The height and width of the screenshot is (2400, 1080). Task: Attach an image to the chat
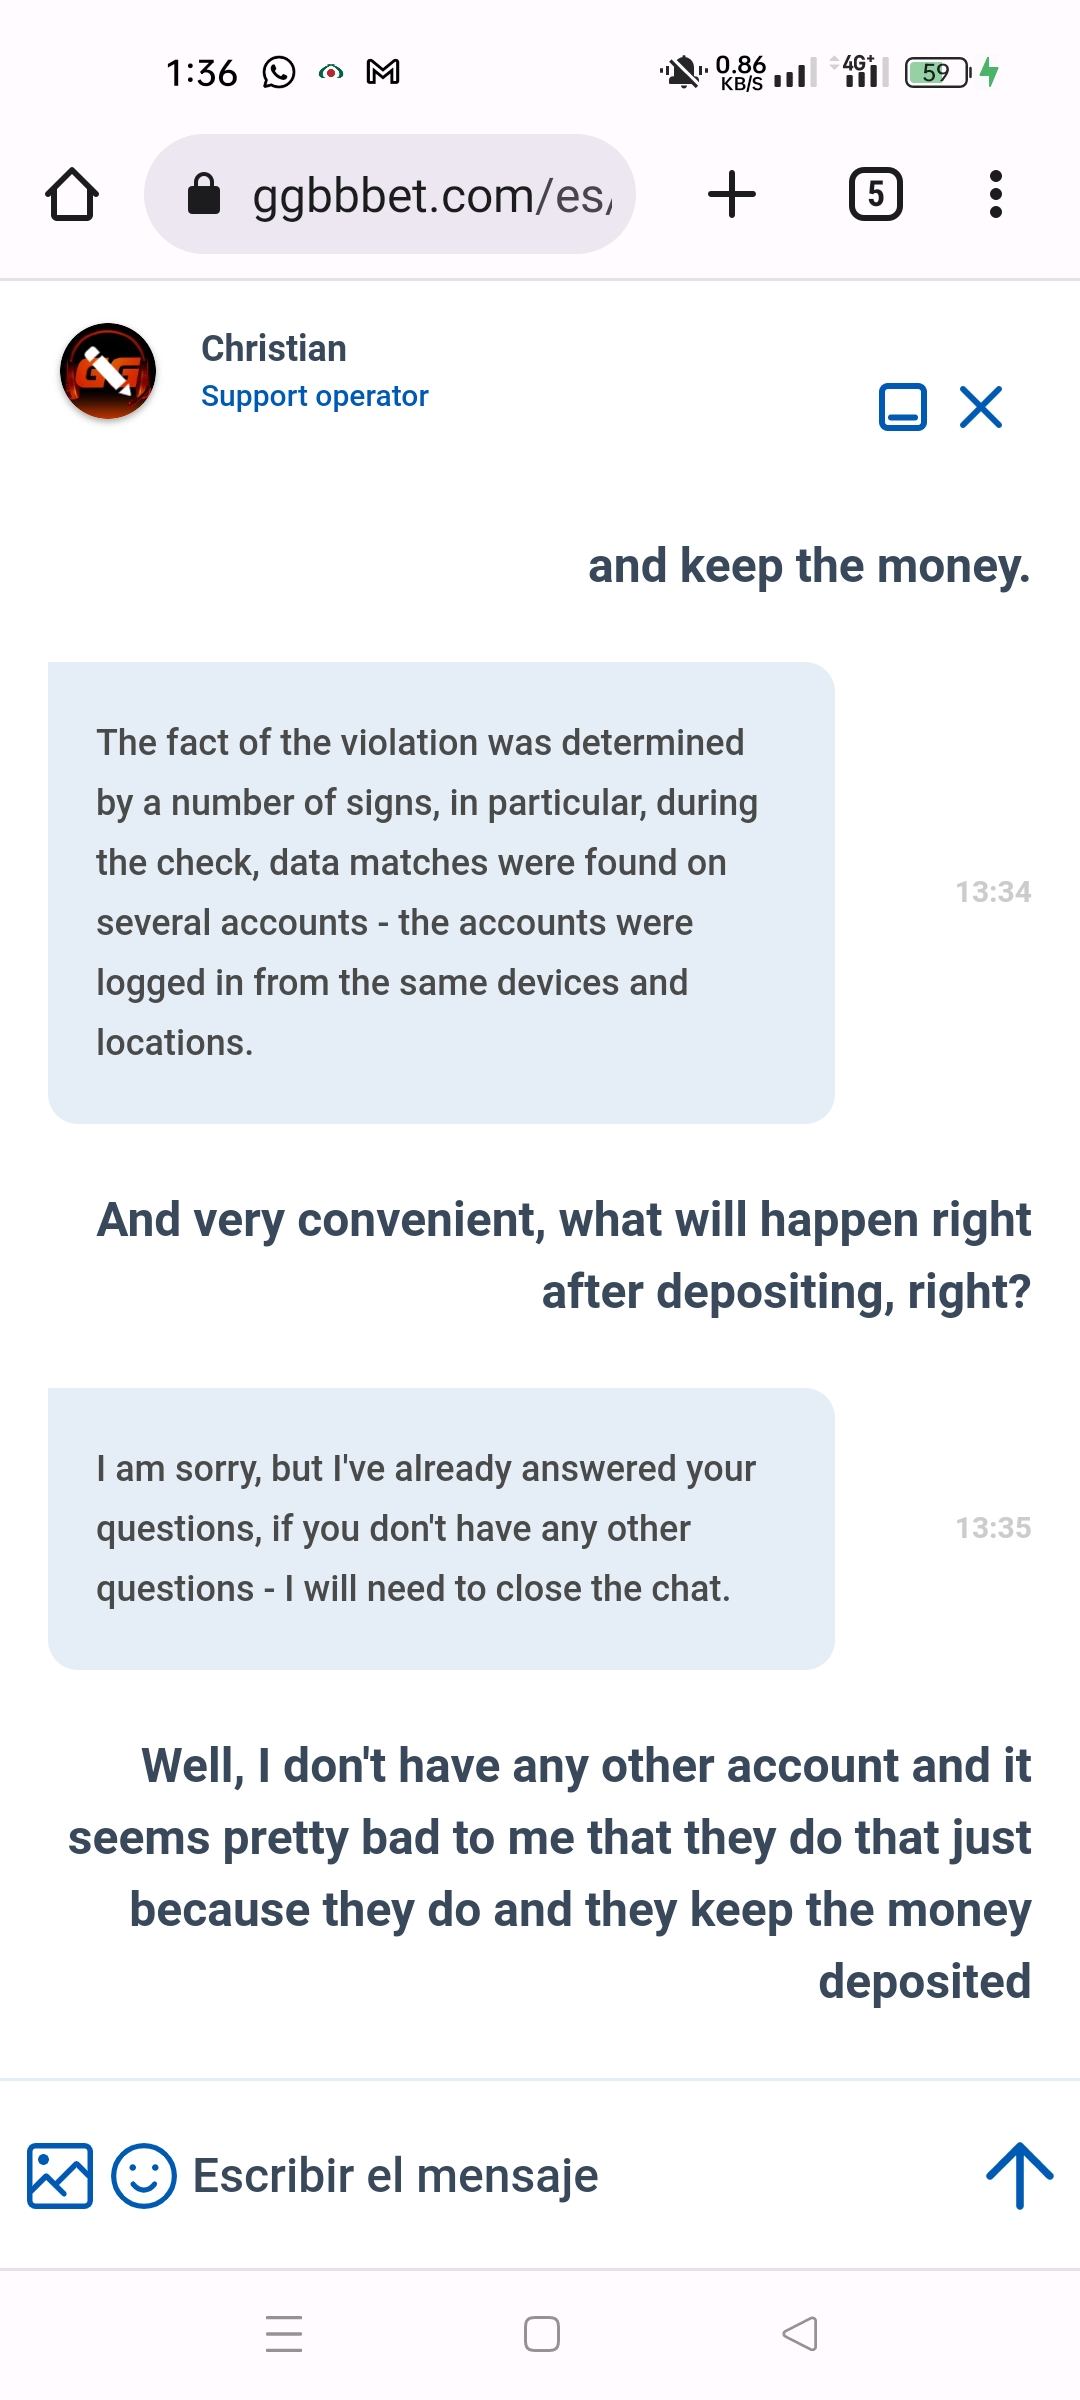tap(60, 2175)
